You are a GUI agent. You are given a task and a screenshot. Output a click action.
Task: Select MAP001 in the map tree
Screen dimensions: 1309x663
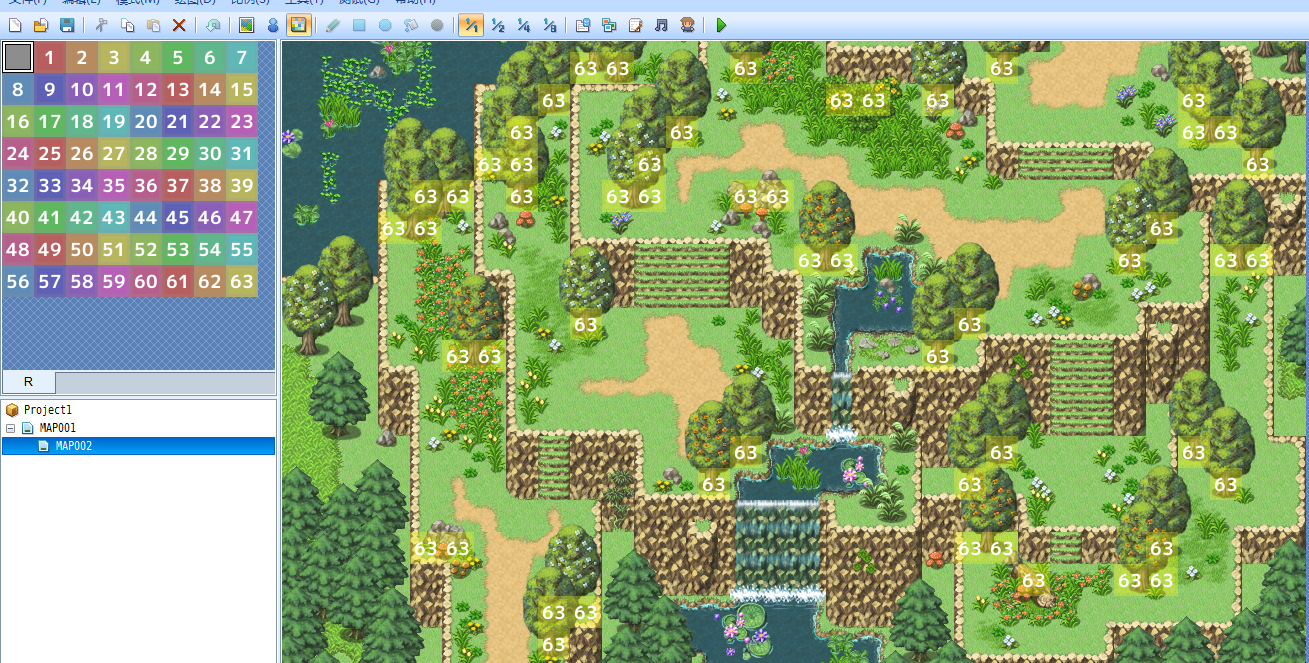click(58, 428)
